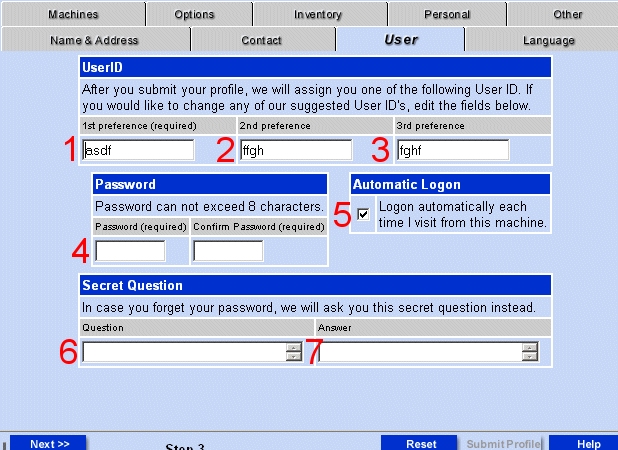
Task: Click the secret Answer text field
Action: [x=420, y=351]
